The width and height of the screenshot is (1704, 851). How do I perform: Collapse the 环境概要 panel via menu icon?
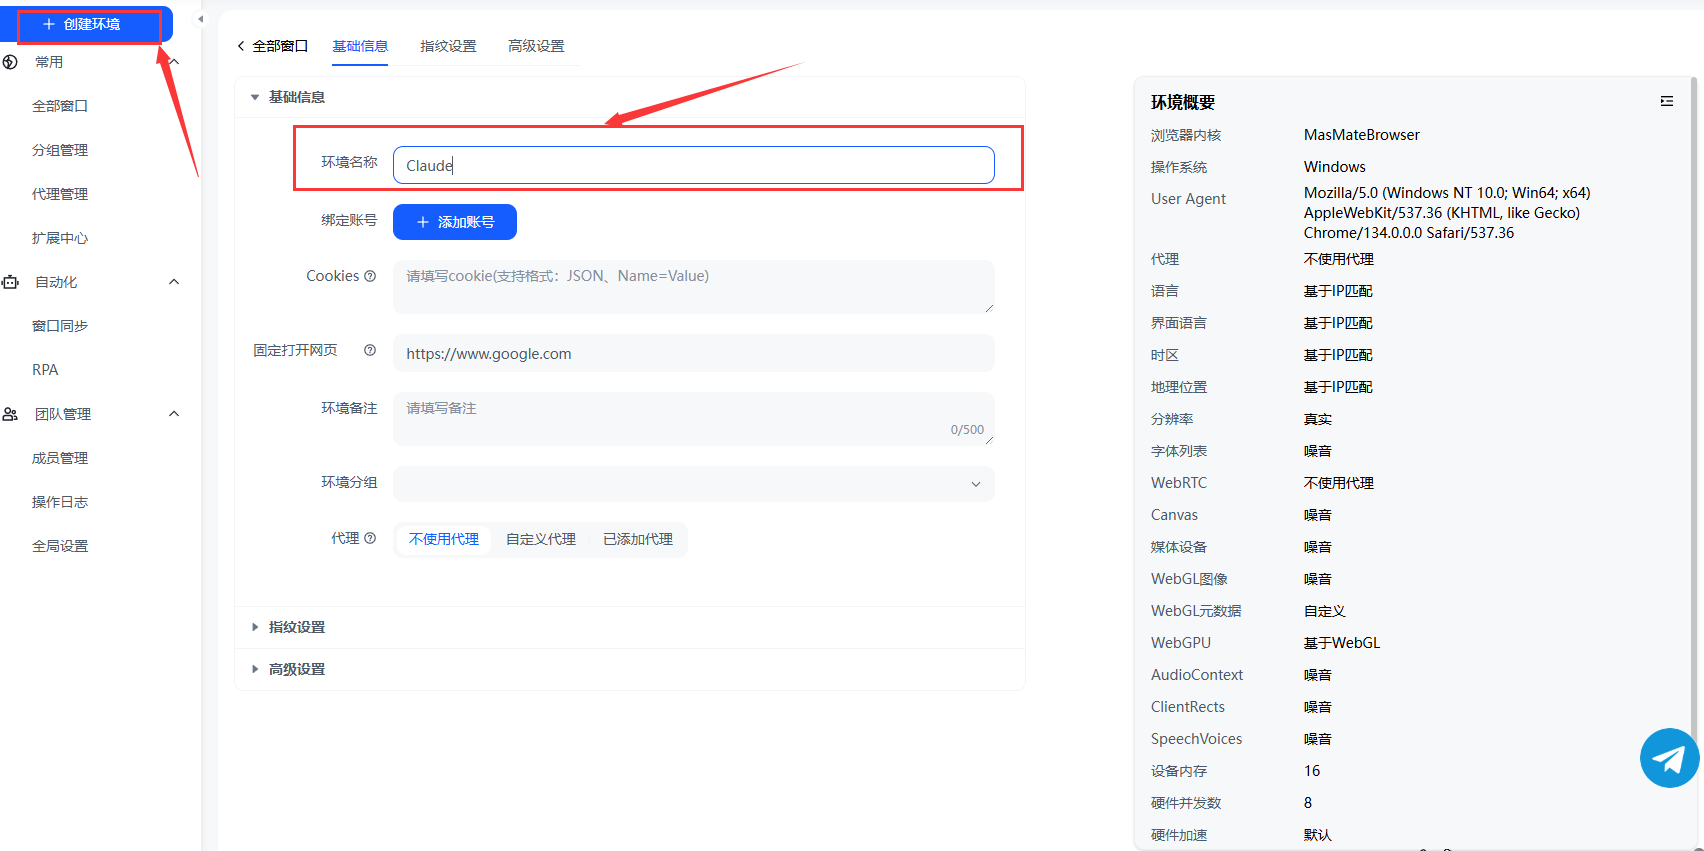tap(1666, 101)
